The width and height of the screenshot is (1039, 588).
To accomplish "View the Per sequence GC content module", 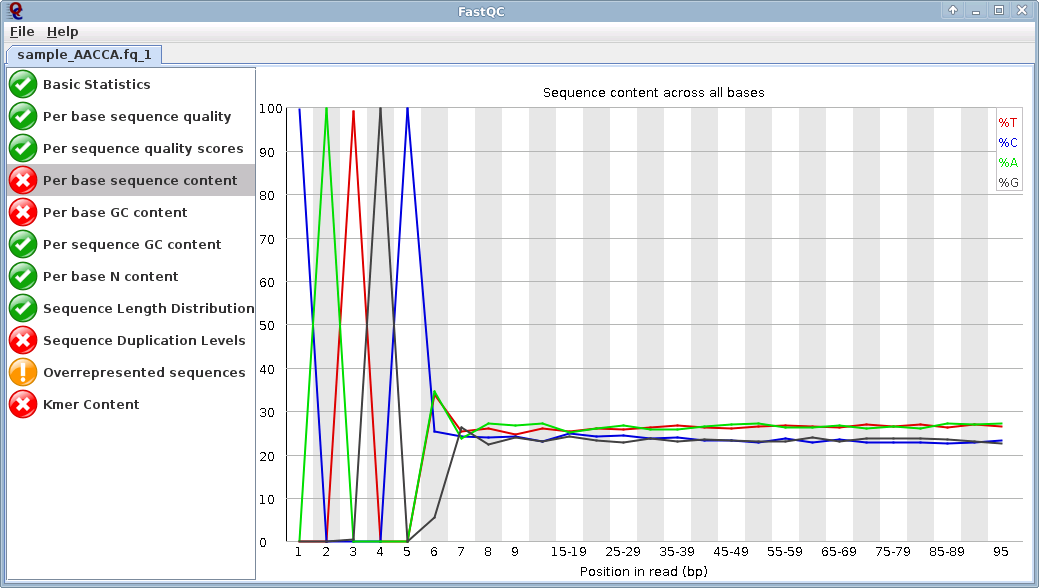I will pyautogui.click(x=132, y=244).
